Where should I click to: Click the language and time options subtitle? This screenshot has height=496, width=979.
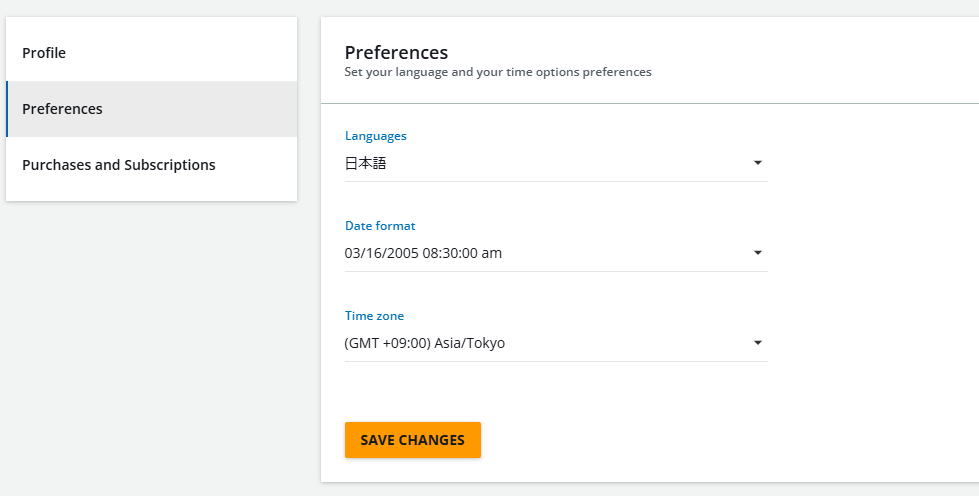[498, 72]
